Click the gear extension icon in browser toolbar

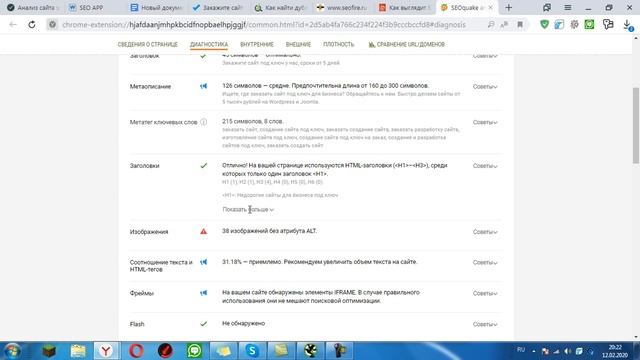(x=574, y=24)
